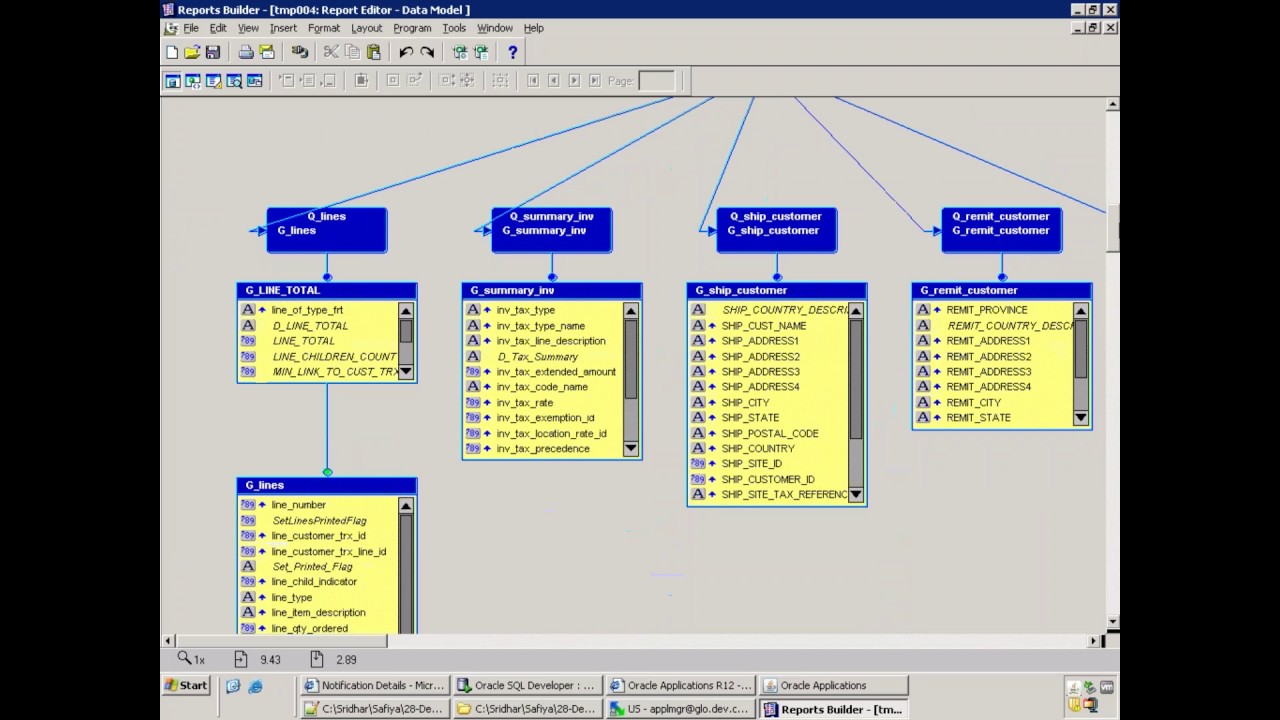Select the G_lines group title bar
1280x720 pixels.
point(327,485)
